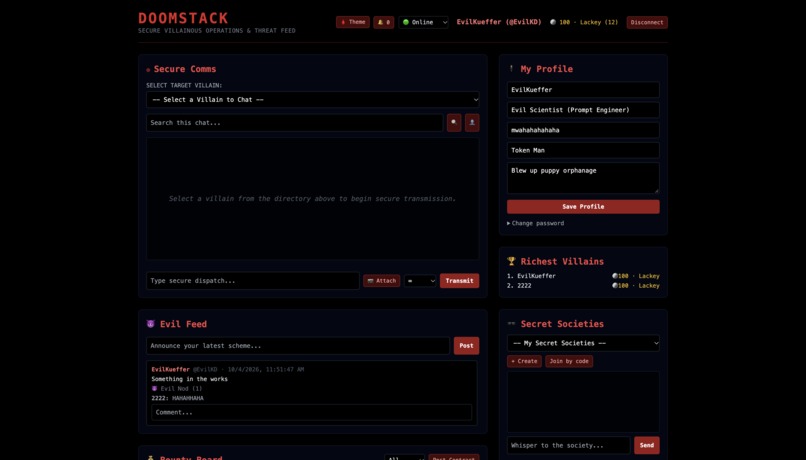Image resolution: width=806 pixels, height=460 pixels.
Task: Click the Create society button
Action: (x=524, y=361)
